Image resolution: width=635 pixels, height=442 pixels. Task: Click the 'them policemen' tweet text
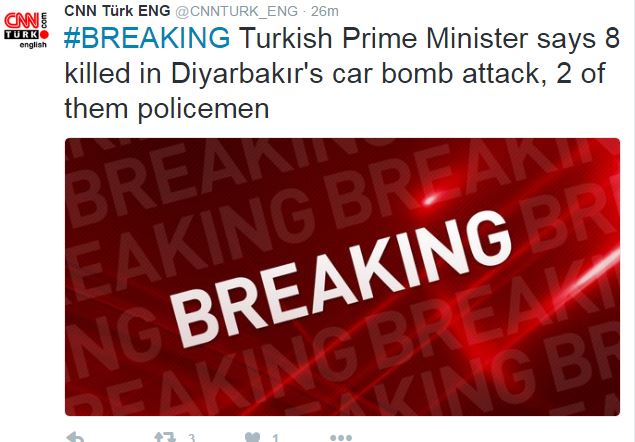[x=167, y=109]
